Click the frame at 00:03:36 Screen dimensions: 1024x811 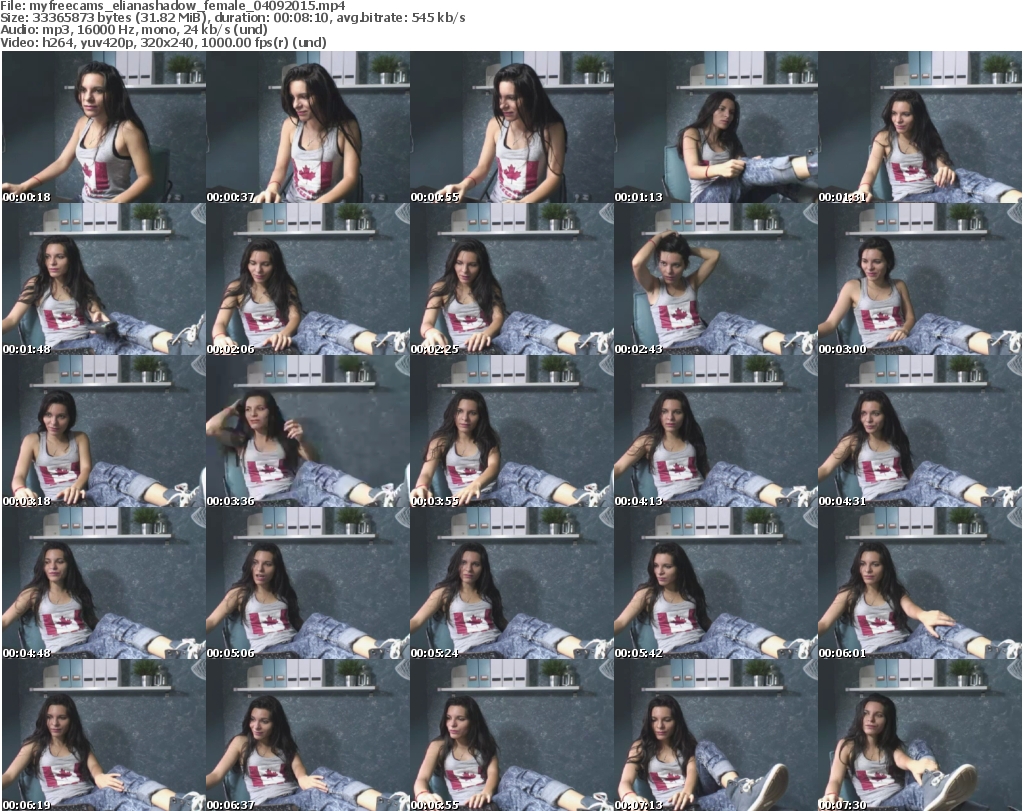click(x=308, y=431)
